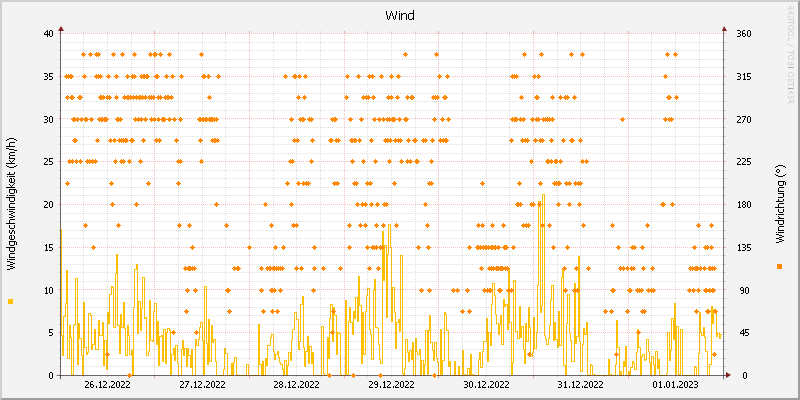Viewport: 800px width, 400px height.
Task: Click the left axis value 15
Action: click(49, 247)
